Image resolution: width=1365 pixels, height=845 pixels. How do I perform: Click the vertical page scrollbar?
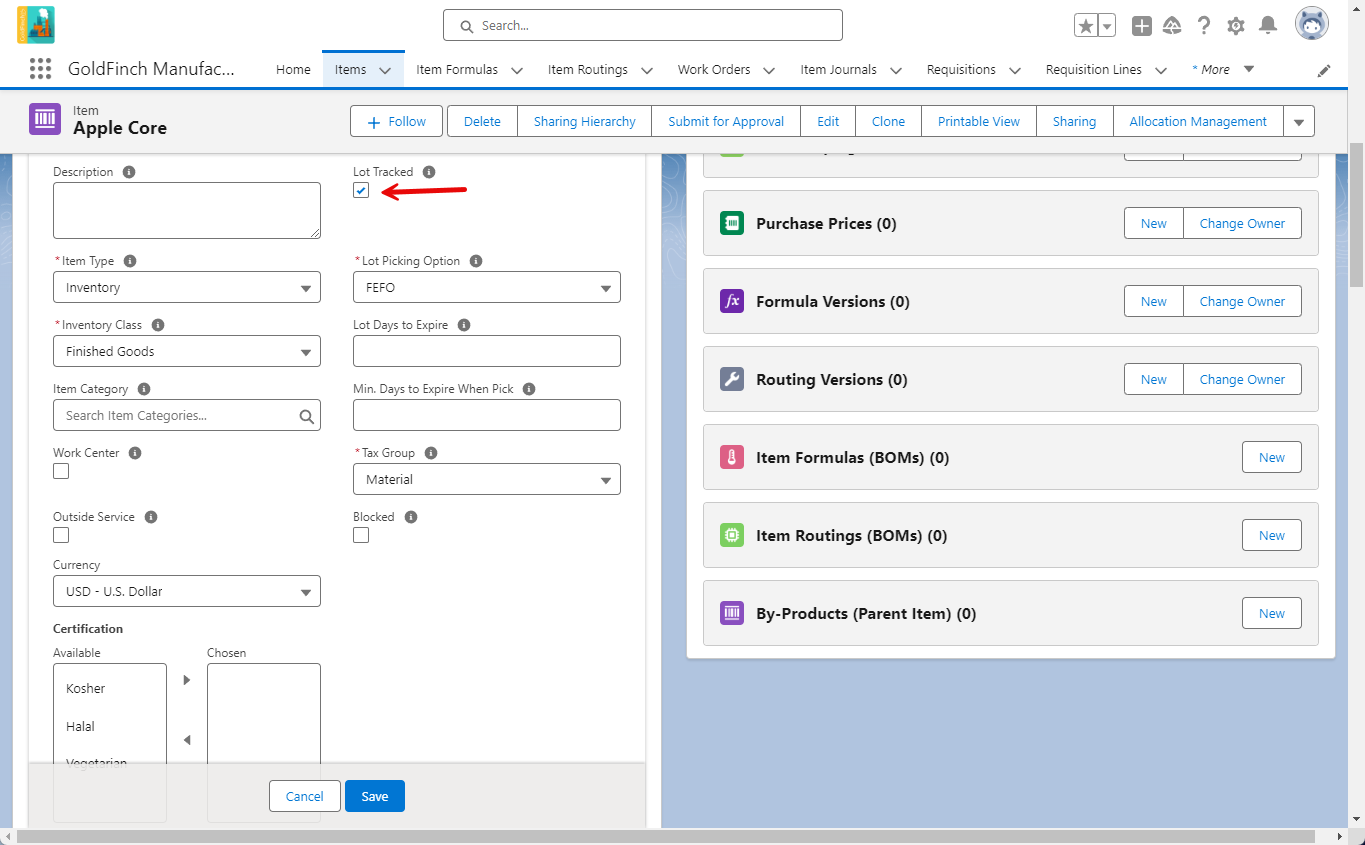[x=1356, y=215]
